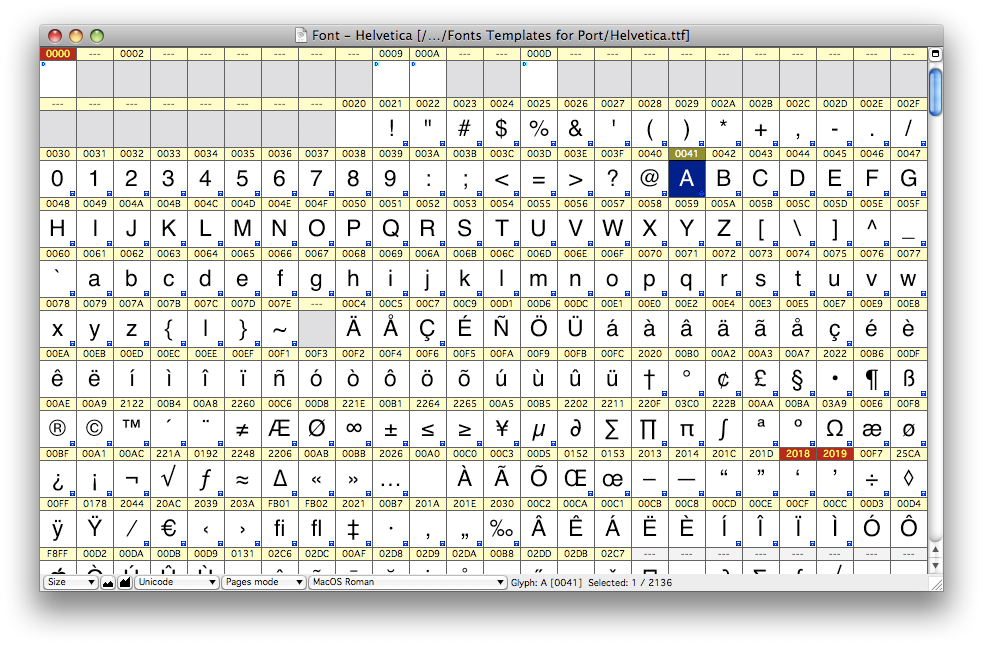Select the summation glyph cell 2211
Image resolution: width=983 pixels, height=646 pixels.
pyautogui.click(x=612, y=428)
